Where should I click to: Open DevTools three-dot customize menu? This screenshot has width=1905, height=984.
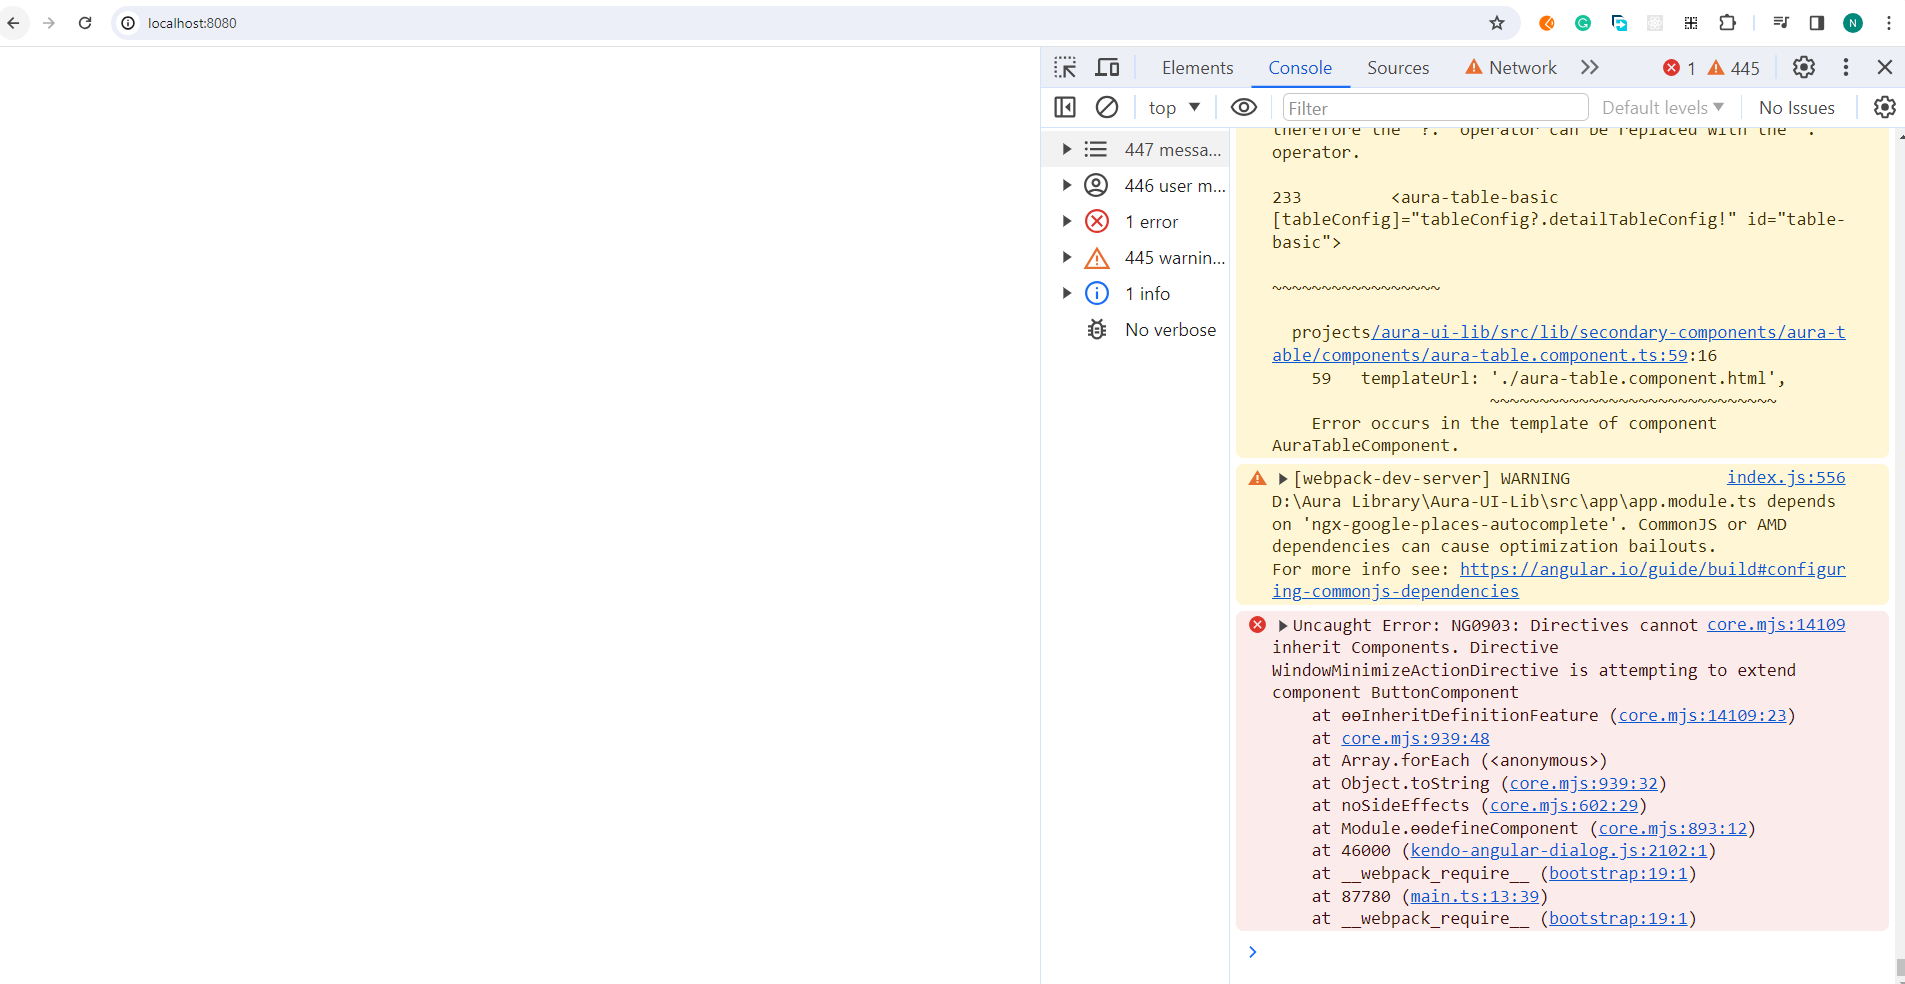(x=1845, y=67)
